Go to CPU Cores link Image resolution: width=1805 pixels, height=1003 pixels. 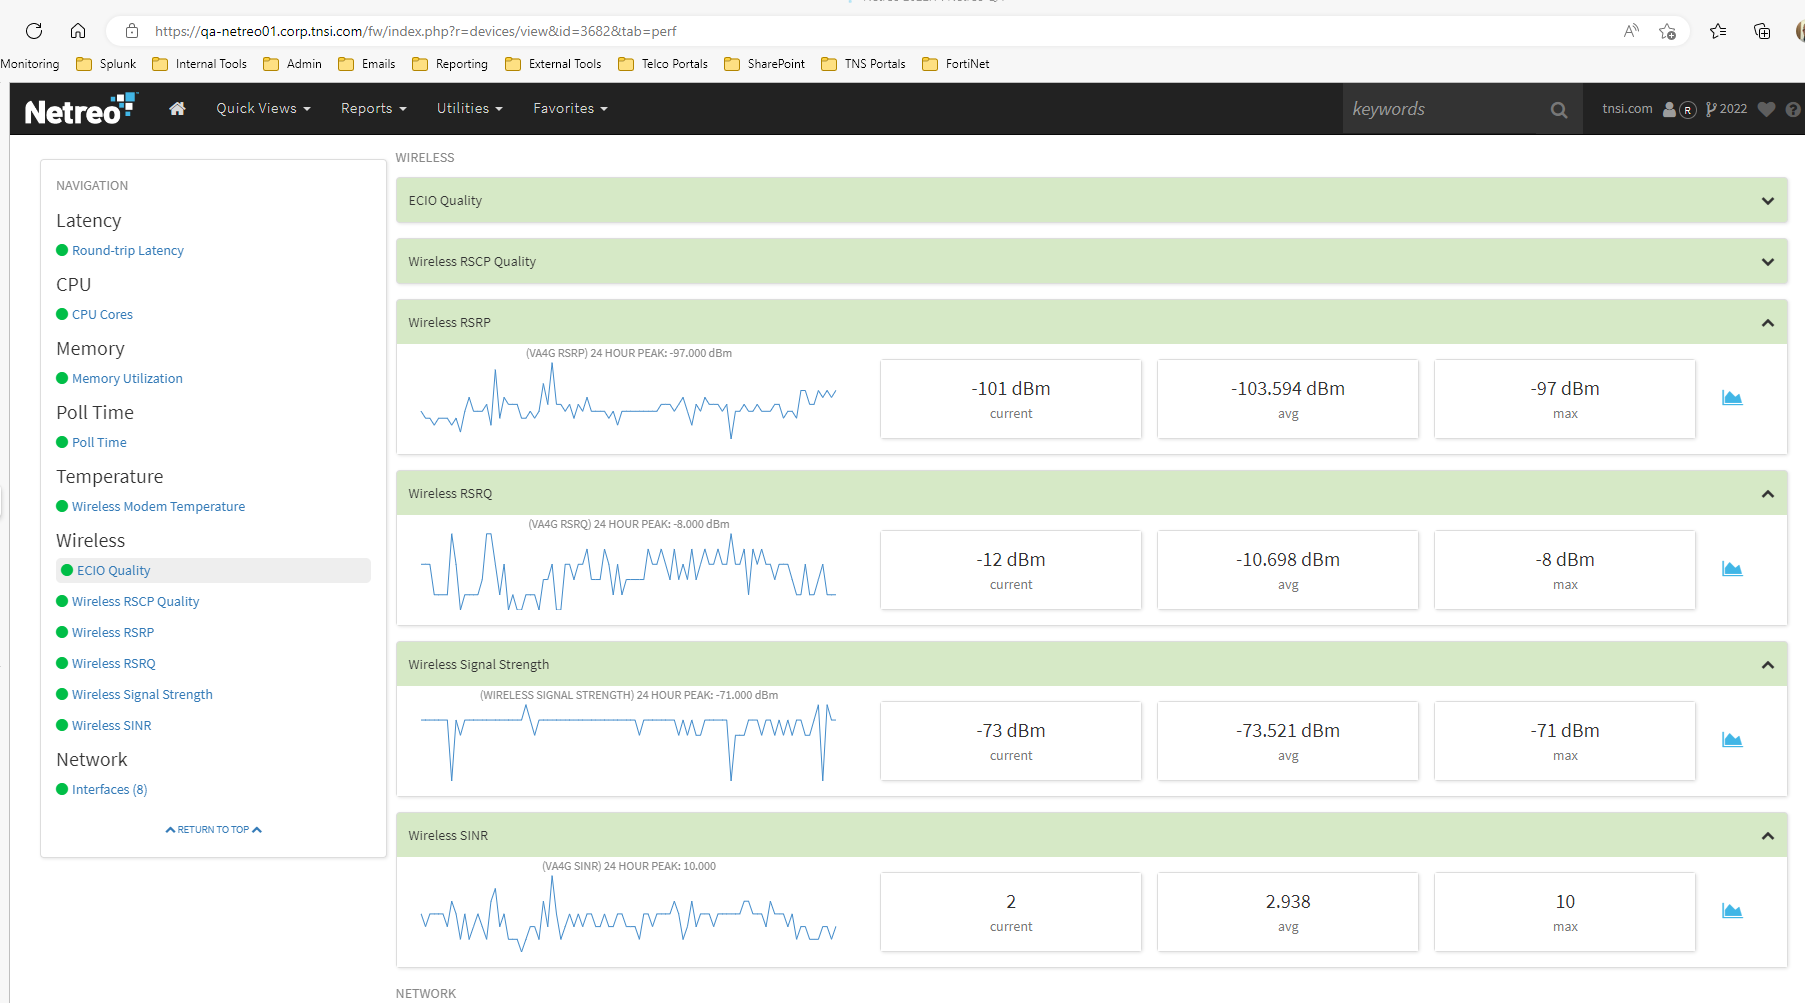pos(102,315)
